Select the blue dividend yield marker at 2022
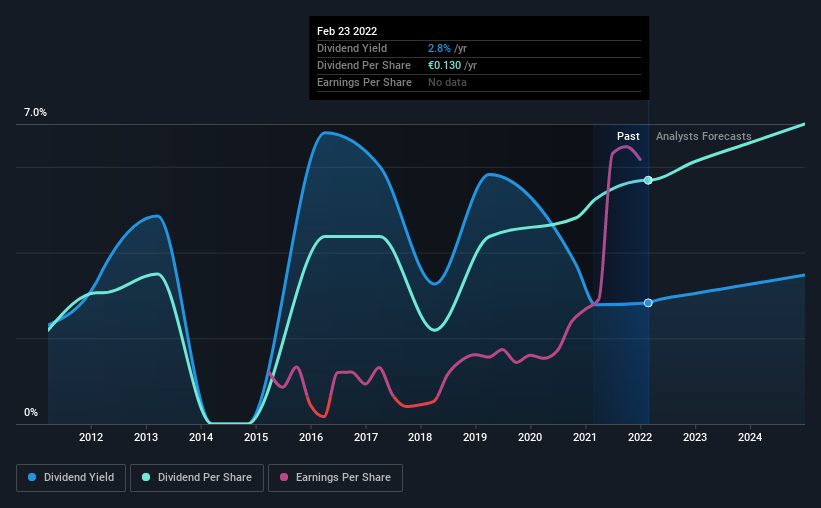 [x=648, y=303]
